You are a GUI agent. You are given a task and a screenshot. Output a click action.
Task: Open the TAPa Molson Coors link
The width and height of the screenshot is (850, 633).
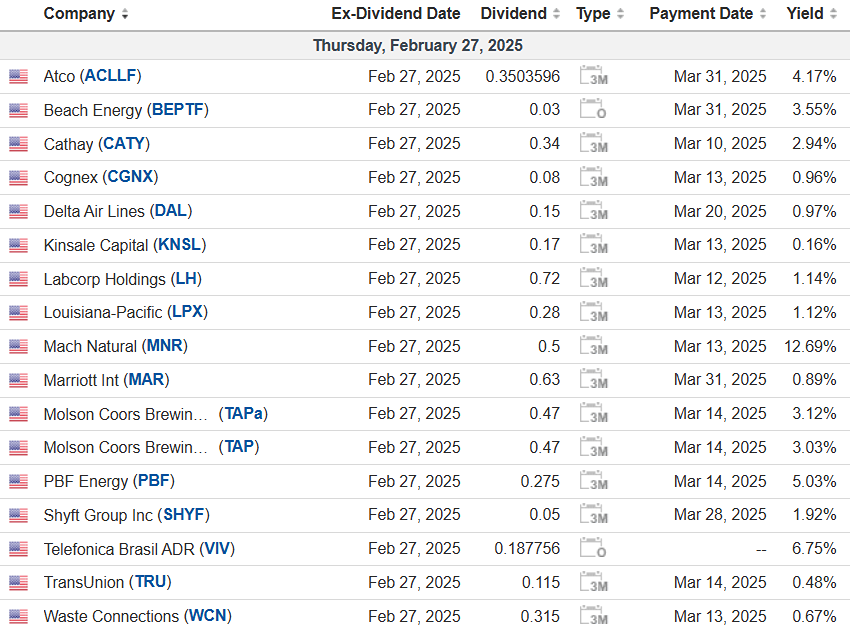[245, 413]
